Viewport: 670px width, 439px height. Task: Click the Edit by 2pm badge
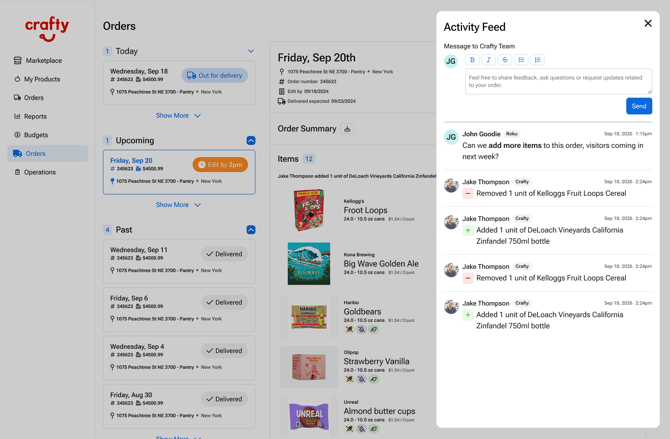[220, 165]
